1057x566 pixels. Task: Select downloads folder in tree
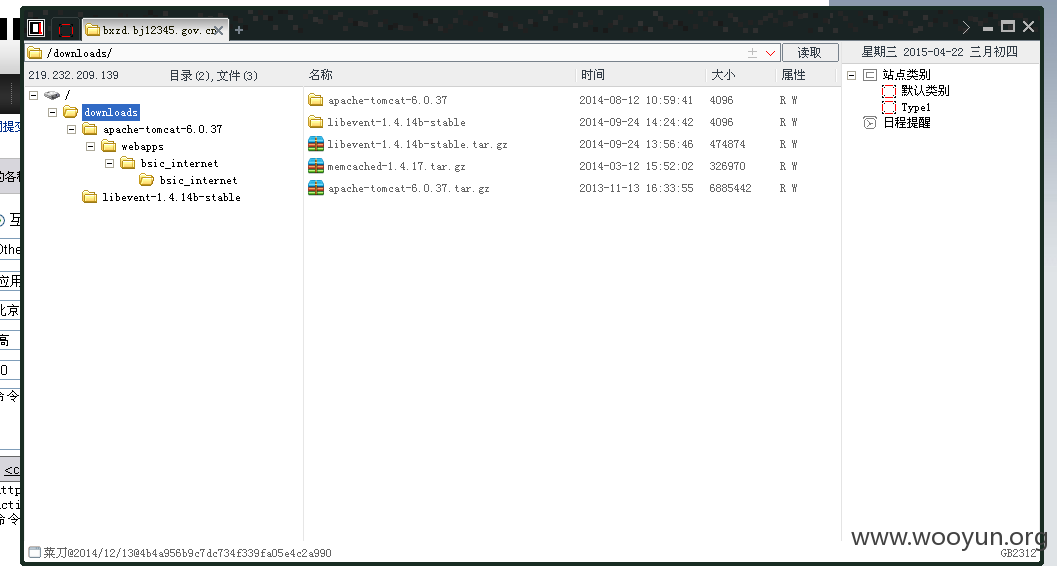point(111,113)
